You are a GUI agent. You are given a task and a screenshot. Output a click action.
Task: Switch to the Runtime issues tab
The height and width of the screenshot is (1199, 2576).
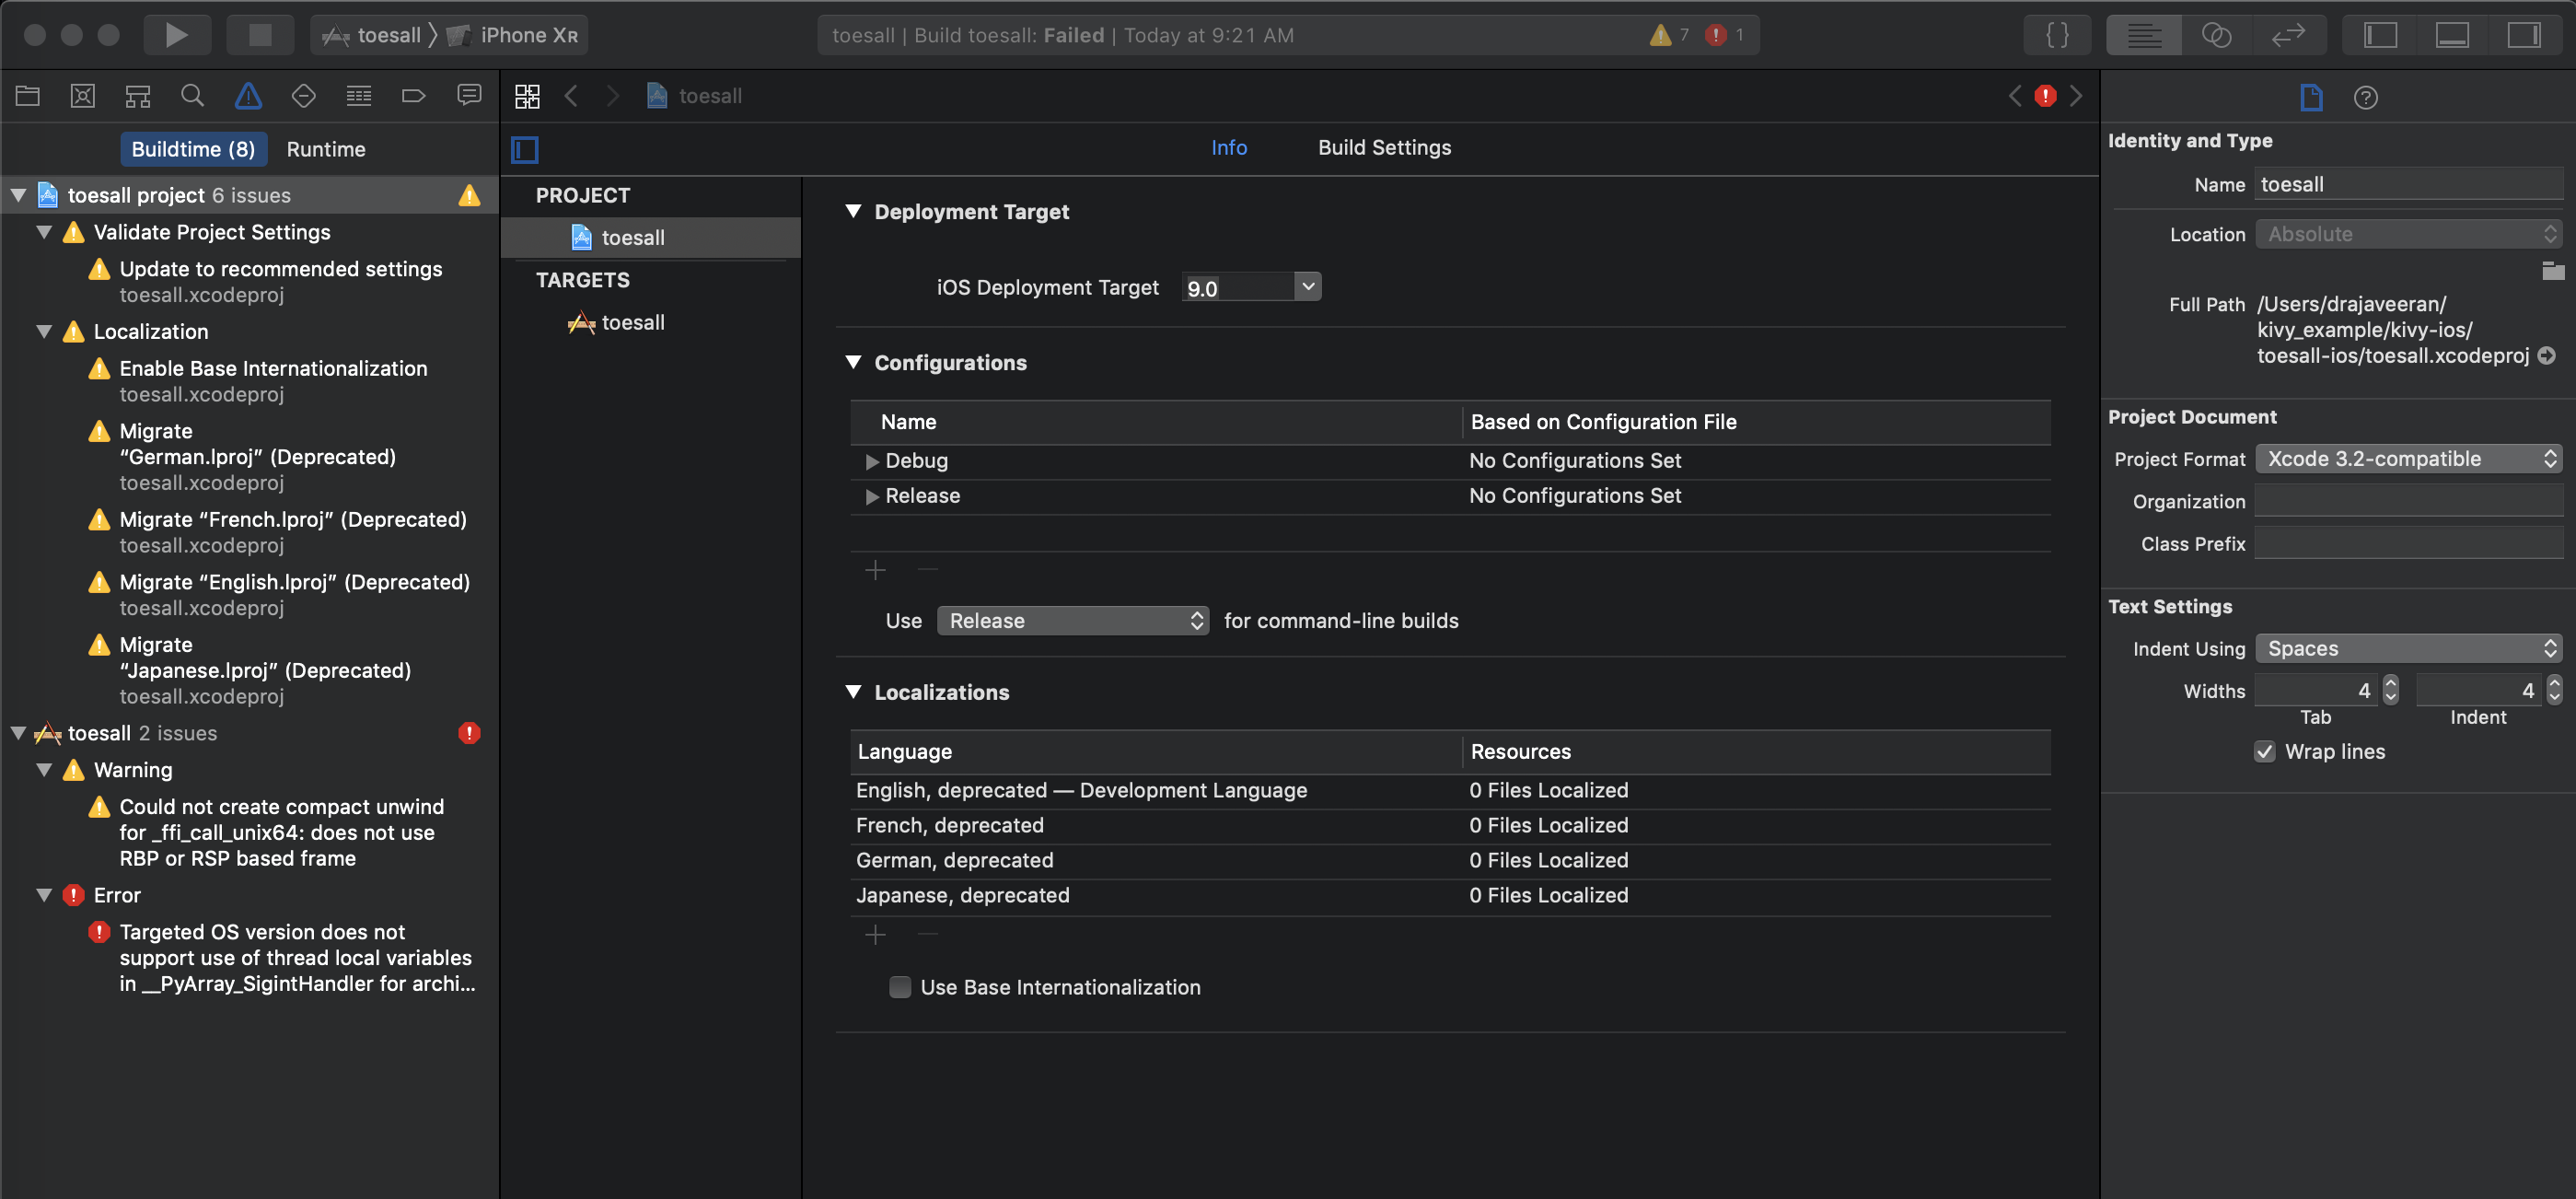(326, 149)
